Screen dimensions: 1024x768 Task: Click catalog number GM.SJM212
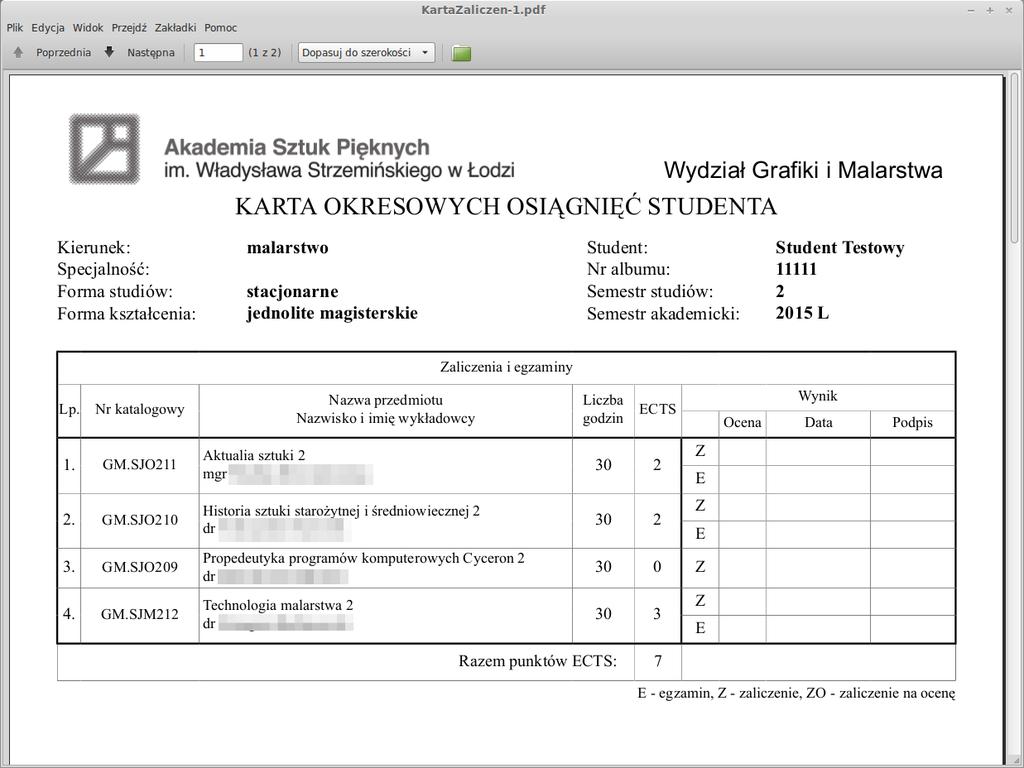(140, 614)
